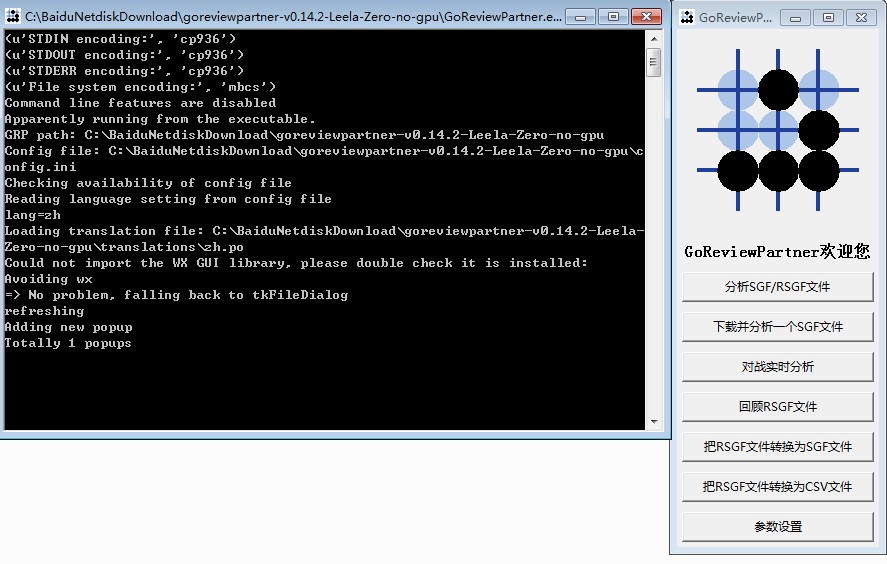Close the console window

tap(646, 17)
